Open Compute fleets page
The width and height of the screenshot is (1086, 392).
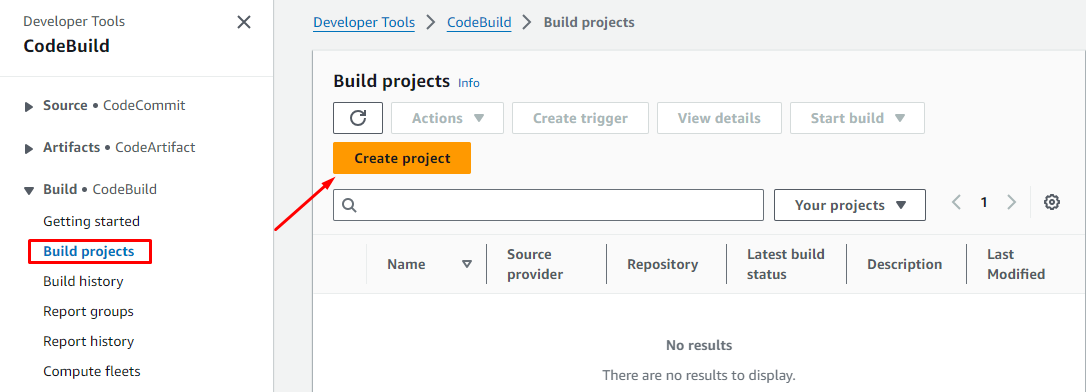[91, 371]
